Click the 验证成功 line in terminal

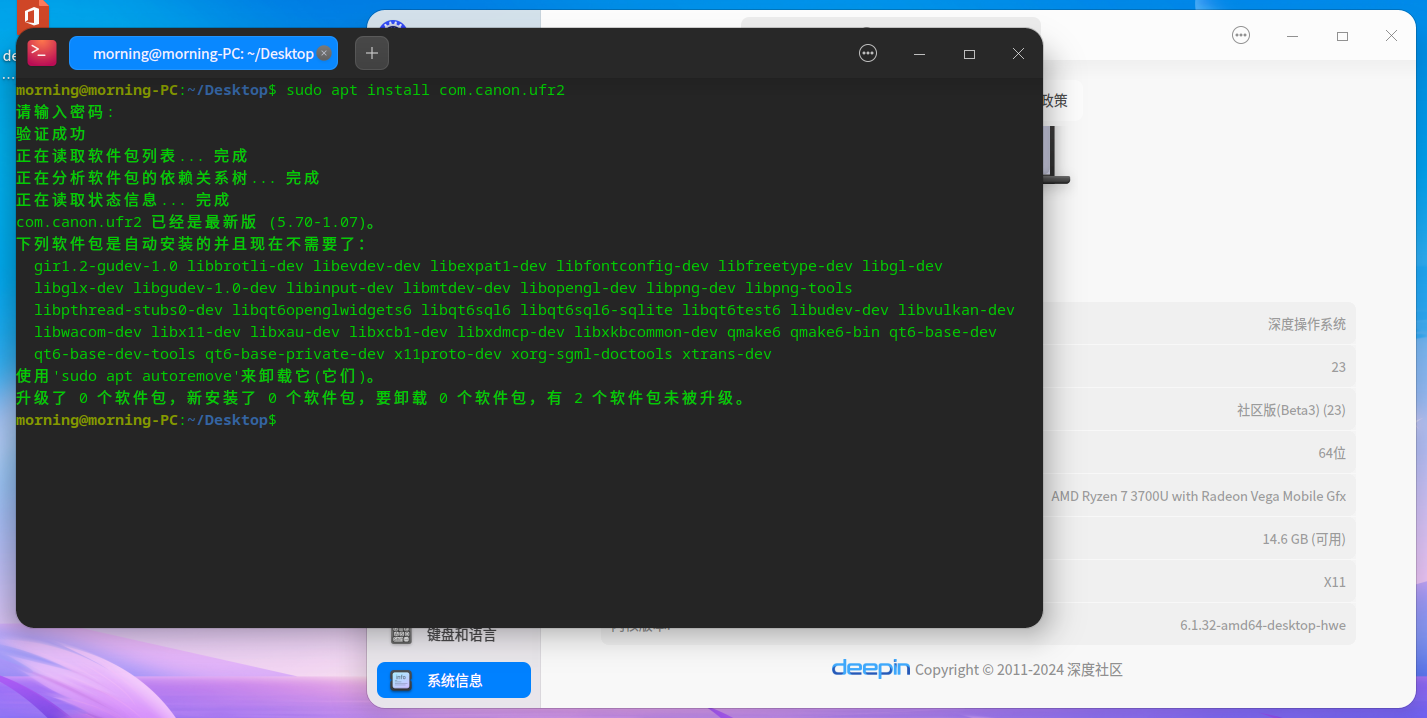51,134
